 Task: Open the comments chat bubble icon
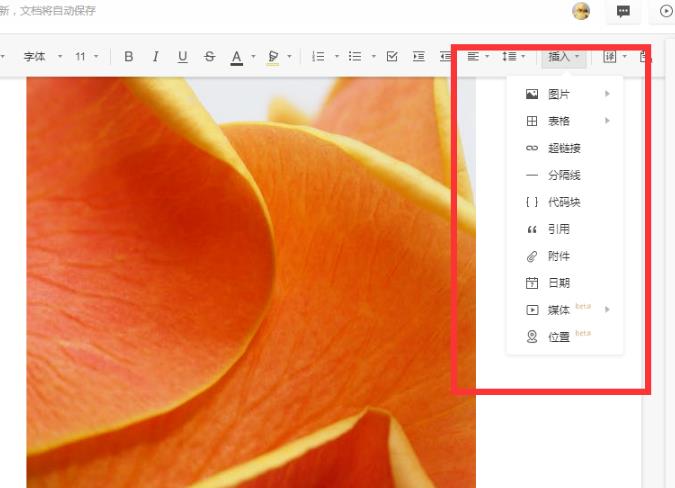(623, 11)
